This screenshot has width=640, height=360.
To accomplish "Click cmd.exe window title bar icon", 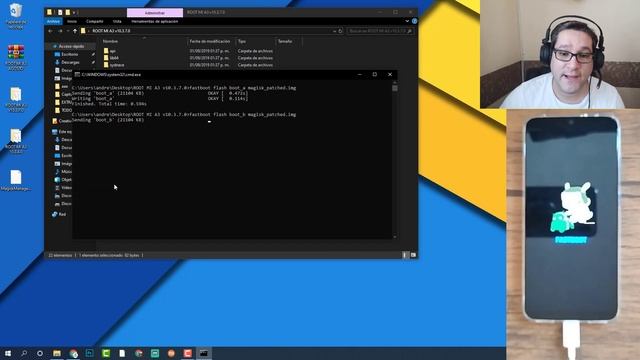I will point(77,75).
